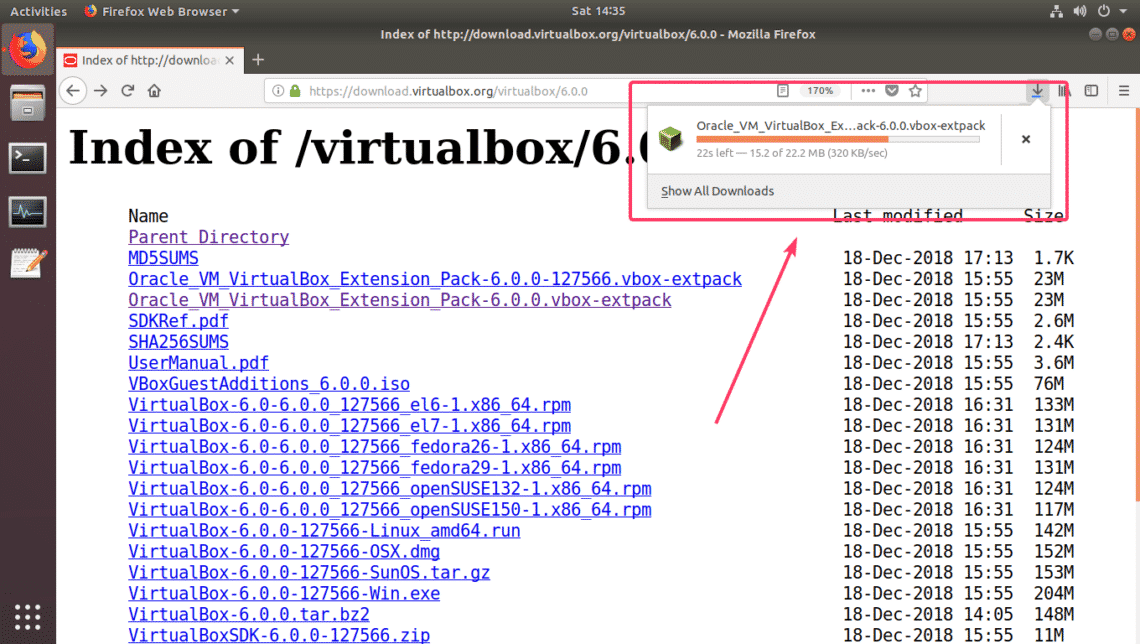Open the page actions three-dot menu
This screenshot has height=644, width=1140.
tap(868, 91)
